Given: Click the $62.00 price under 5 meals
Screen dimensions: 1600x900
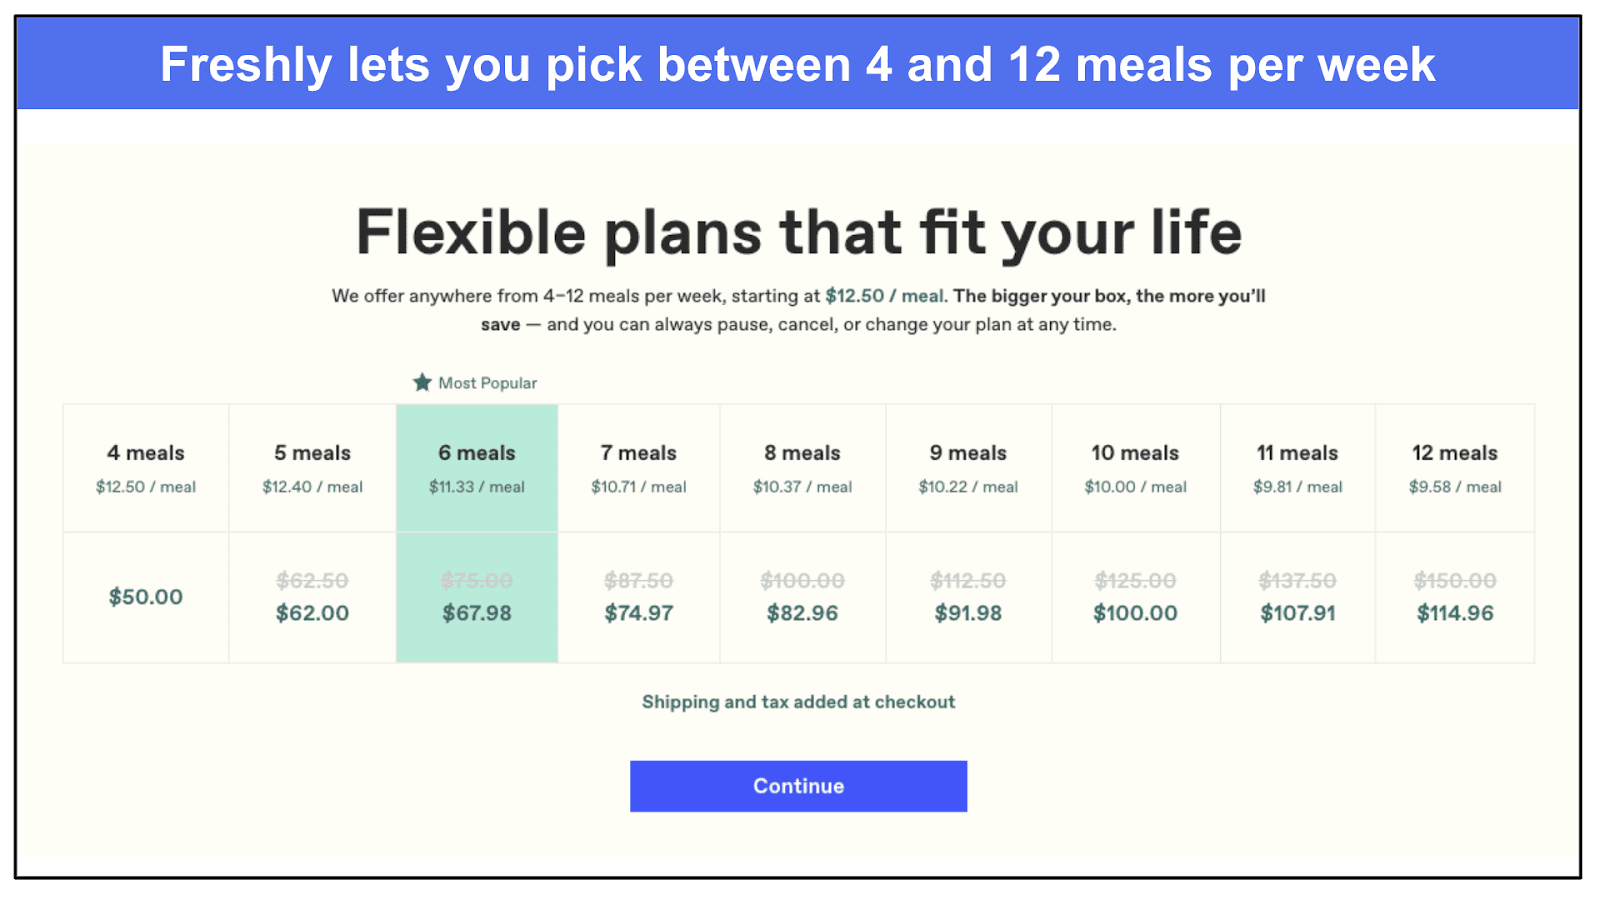Looking at the screenshot, I should pos(313,613).
